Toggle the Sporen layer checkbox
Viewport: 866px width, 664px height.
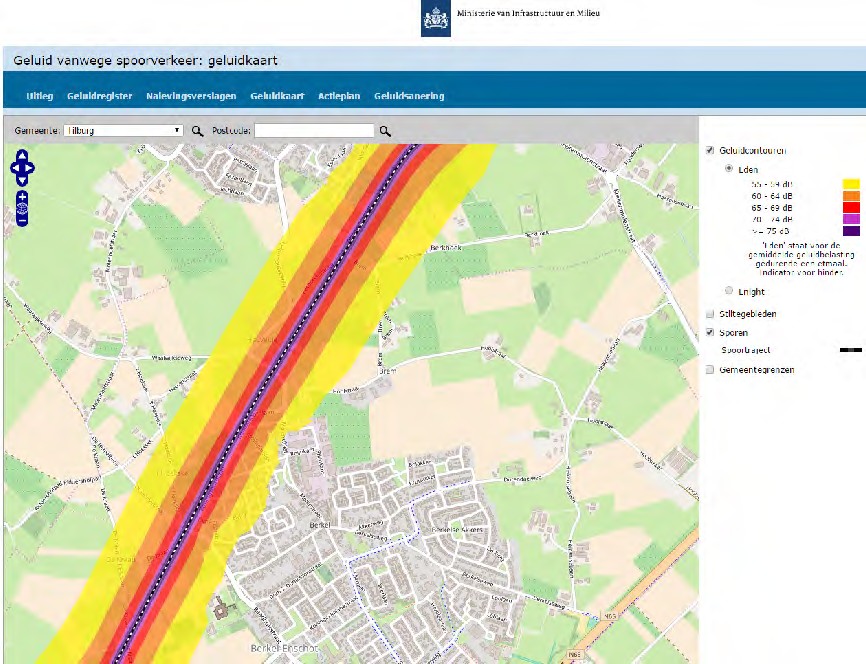coord(710,332)
